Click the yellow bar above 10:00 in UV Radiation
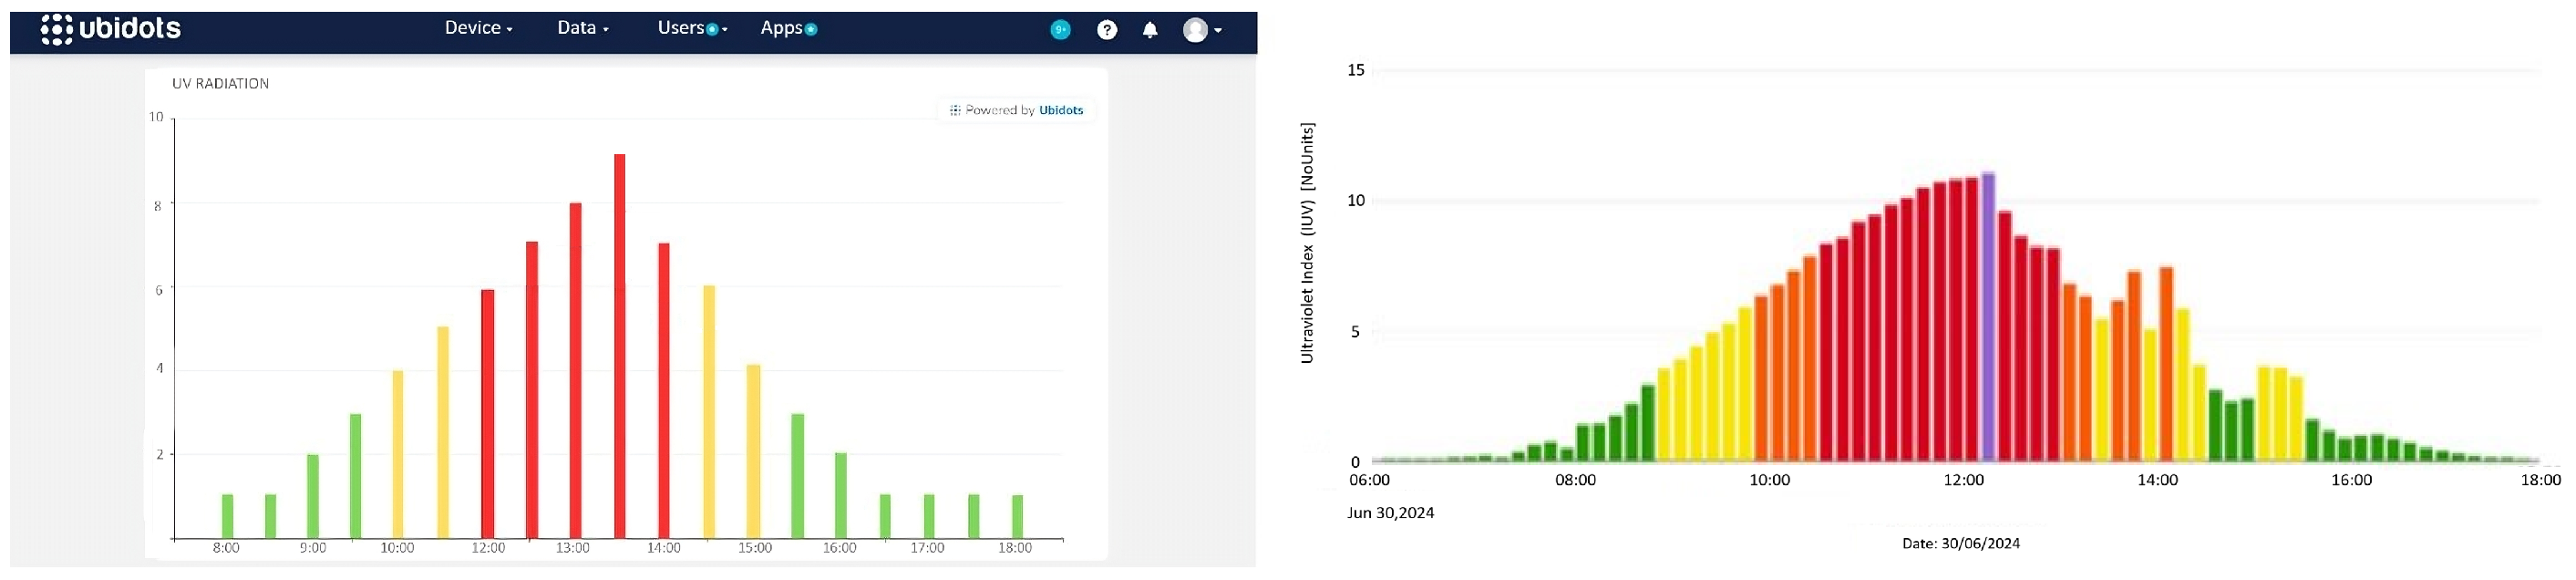Image resolution: width=2576 pixels, height=580 pixels. [x=398, y=454]
